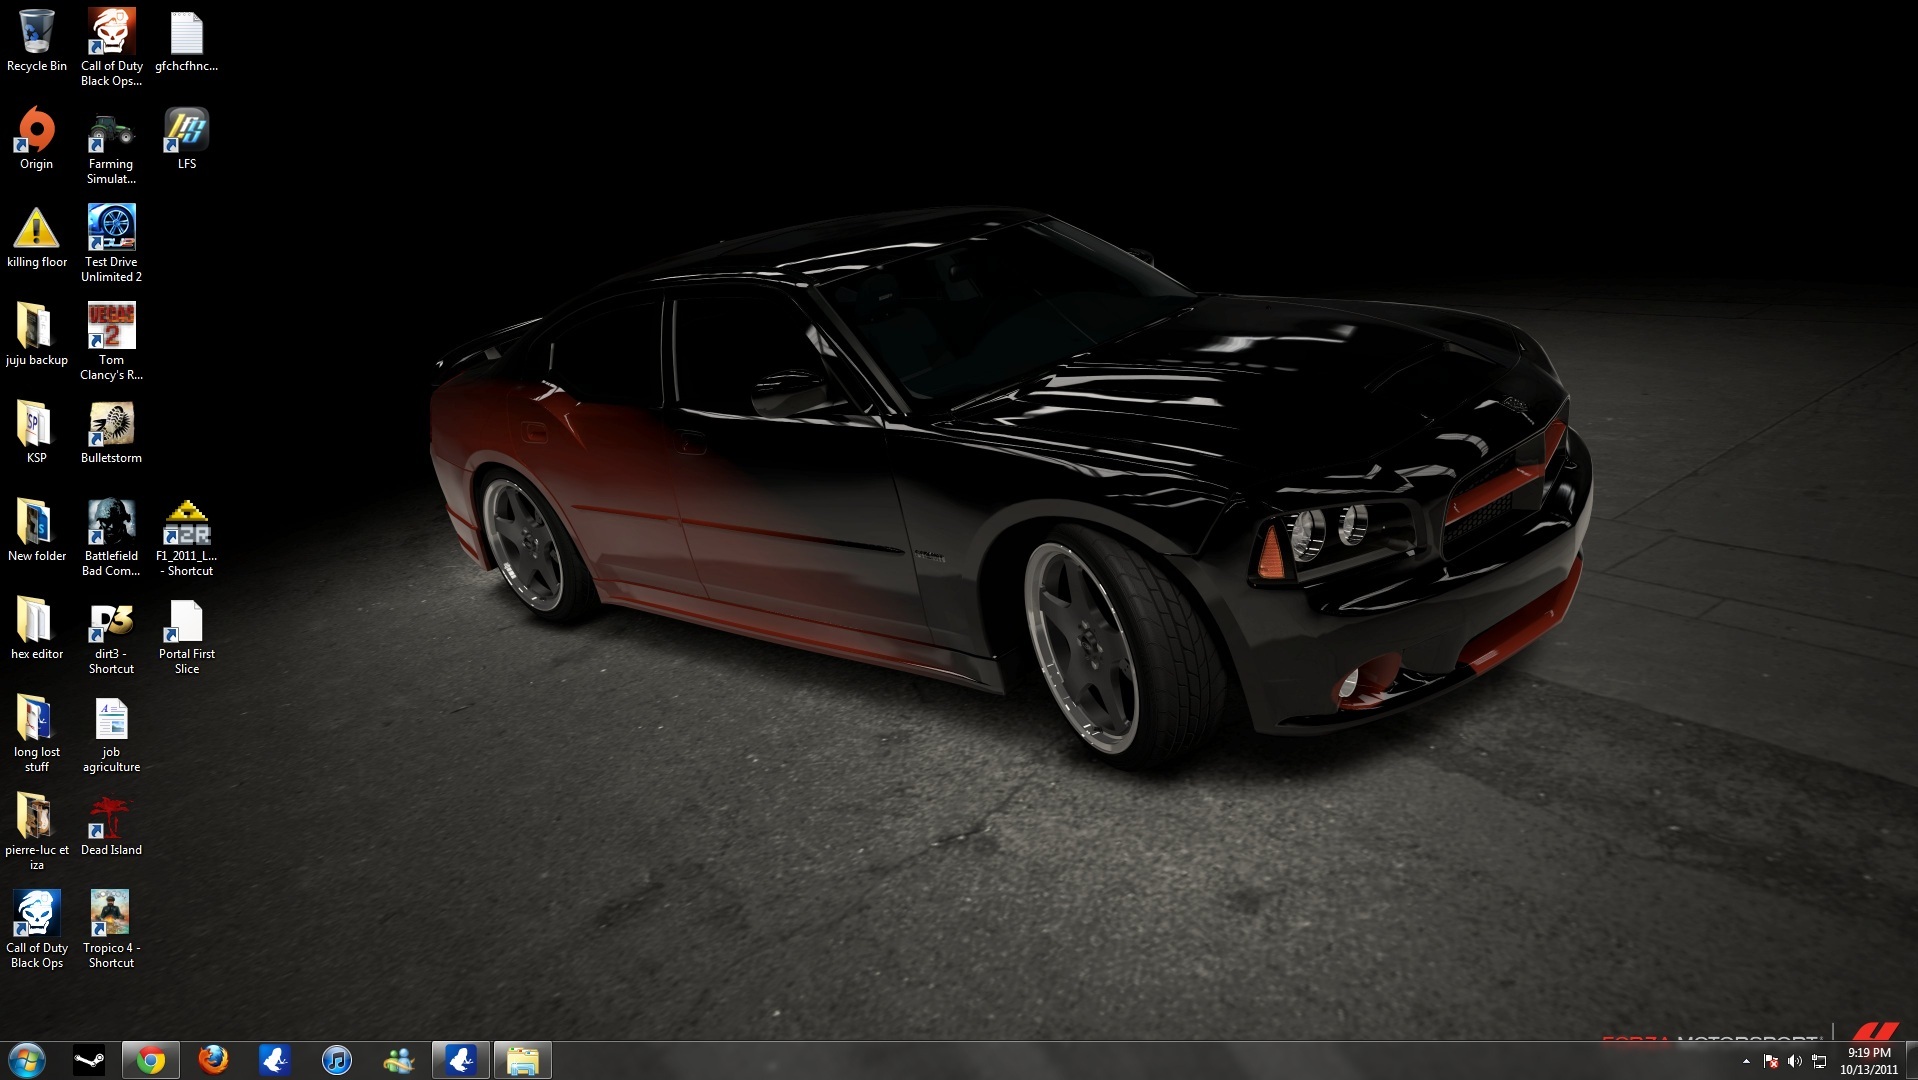
Task: Select the job agriculture document
Action: pos(111,734)
